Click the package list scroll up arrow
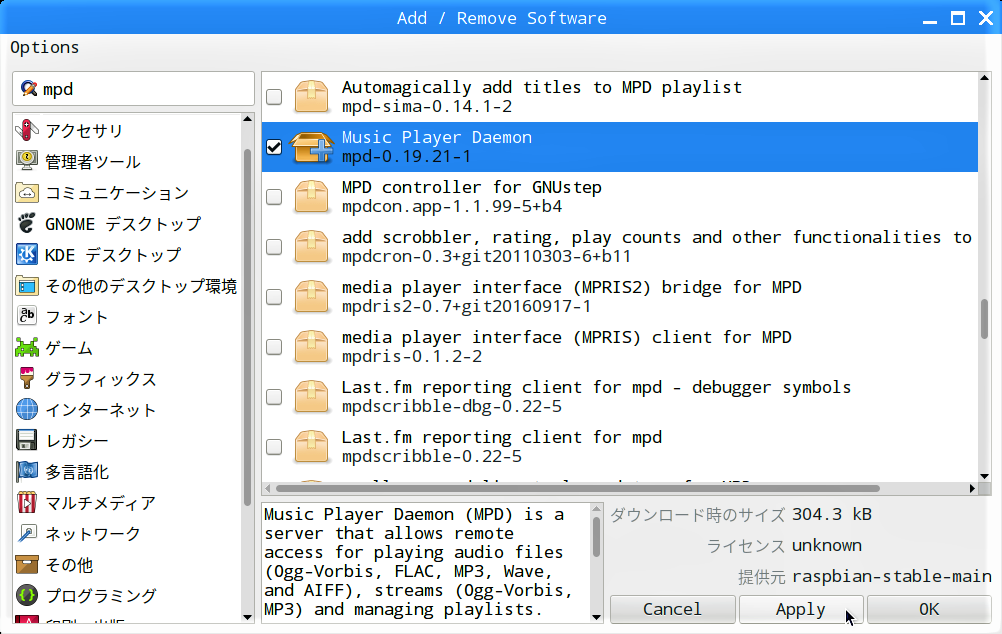Image resolution: width=1002 pixels, height=634 pixels. pyautogui.click(x=984, y=78)
